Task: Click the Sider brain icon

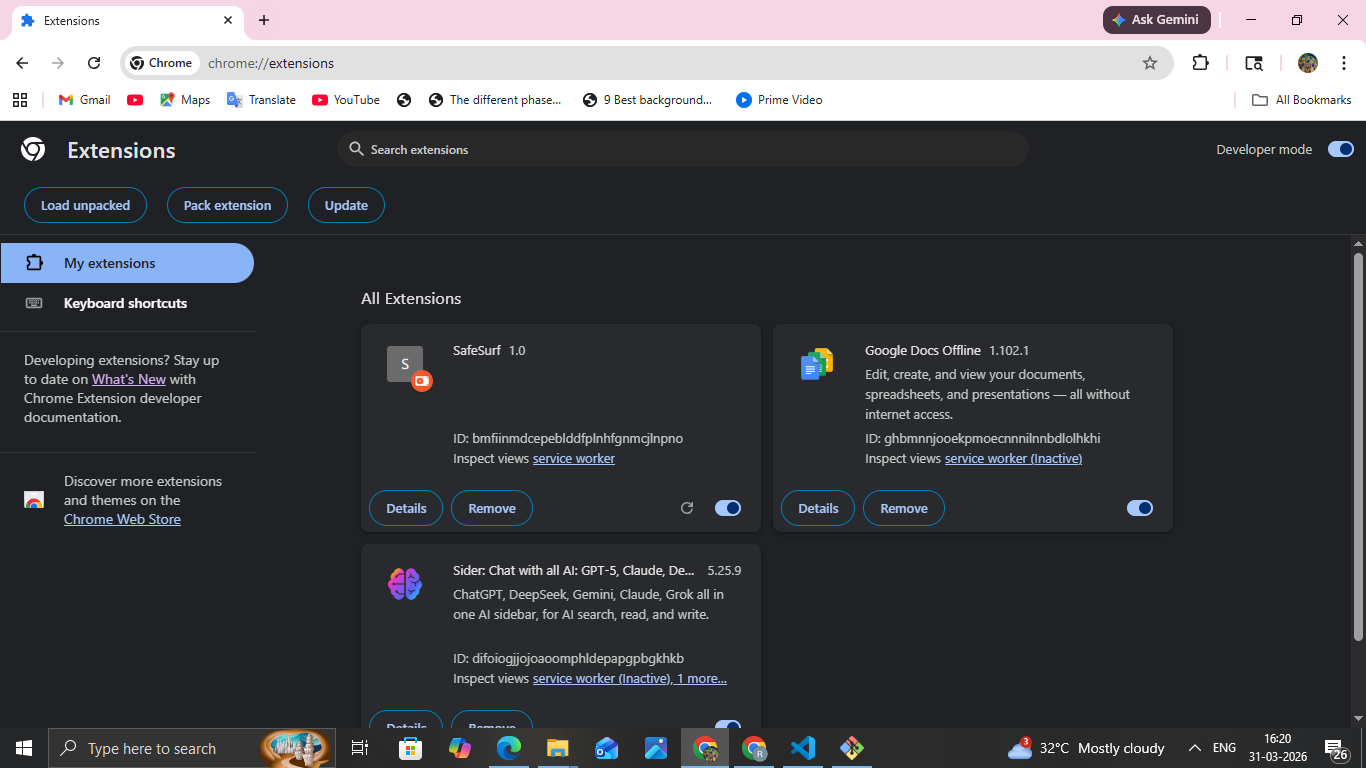Action: [405, 584]
